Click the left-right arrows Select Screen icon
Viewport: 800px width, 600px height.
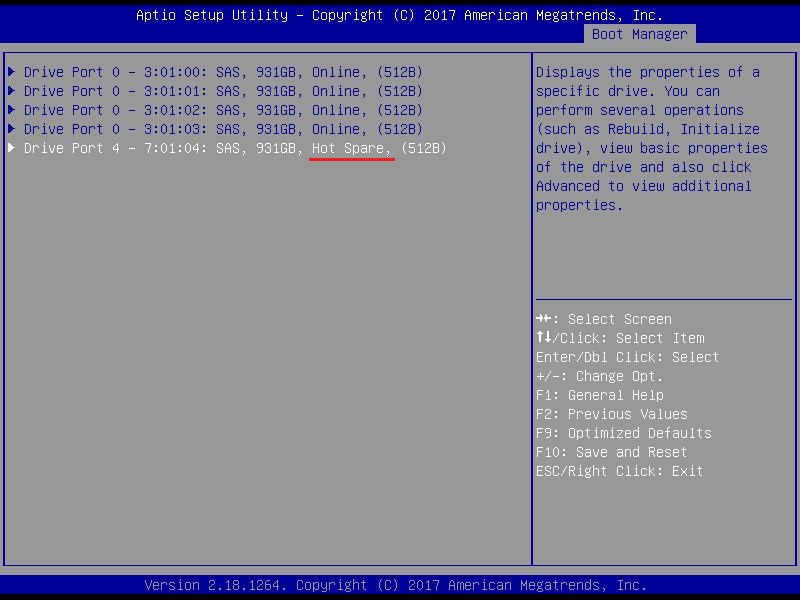click(x=543, y=319)
